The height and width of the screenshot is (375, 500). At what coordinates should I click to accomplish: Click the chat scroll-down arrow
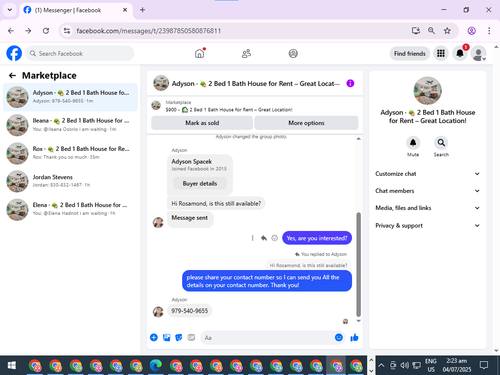[x=359, y=321]
